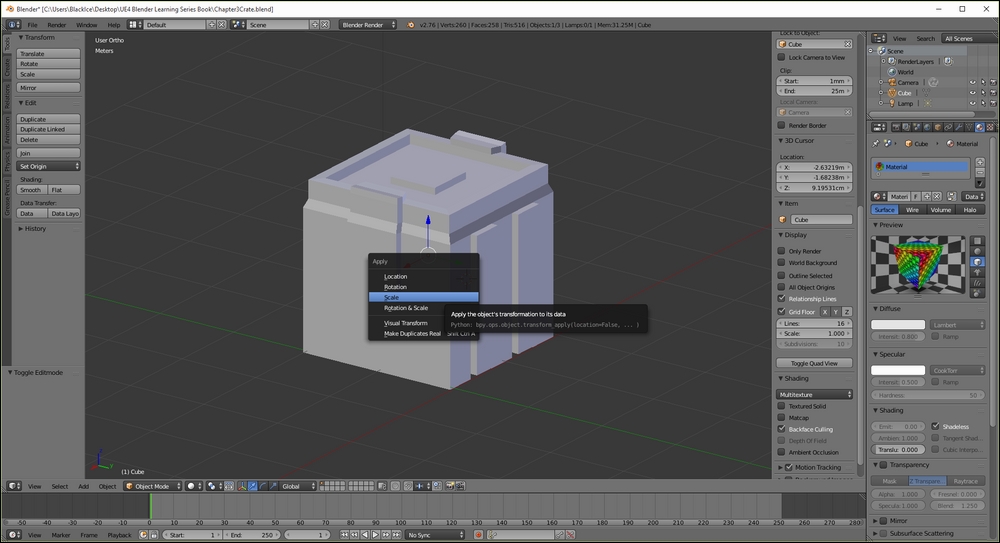Click the Lamp data icon in the outliner
The width and height of the screenshot is (1000, 543).
point(927,103)
